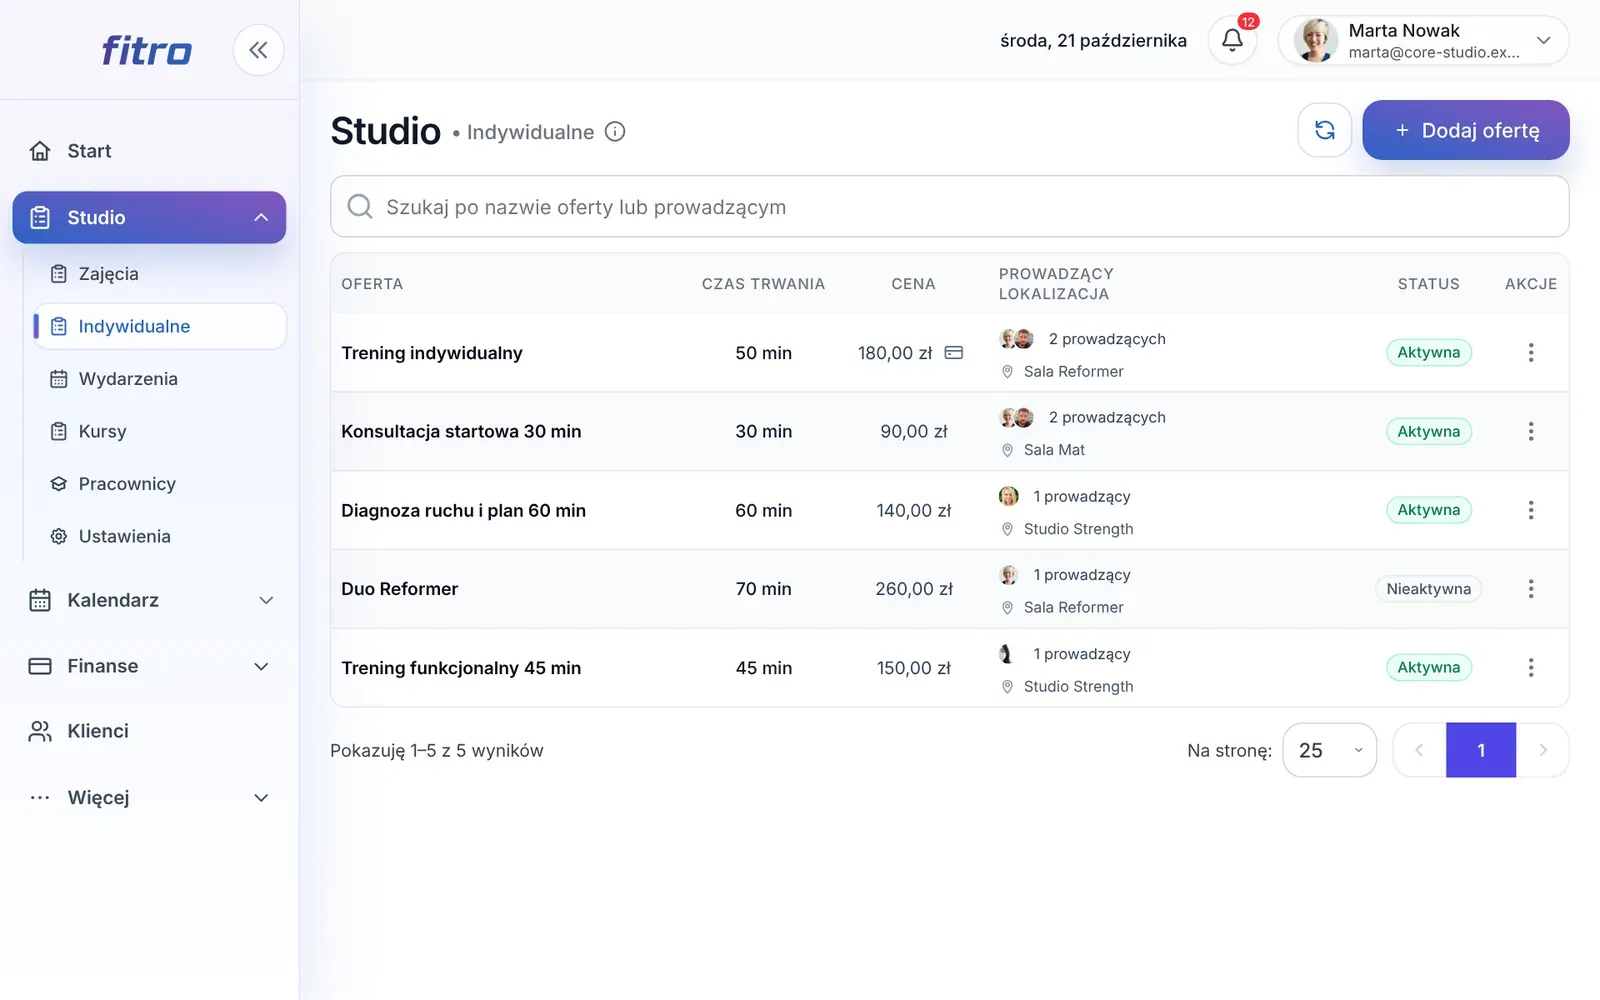Viewport: 1600px width, 1000px height.
Task: Click the info icon next to Indywidualne
Action: (615, 132)
